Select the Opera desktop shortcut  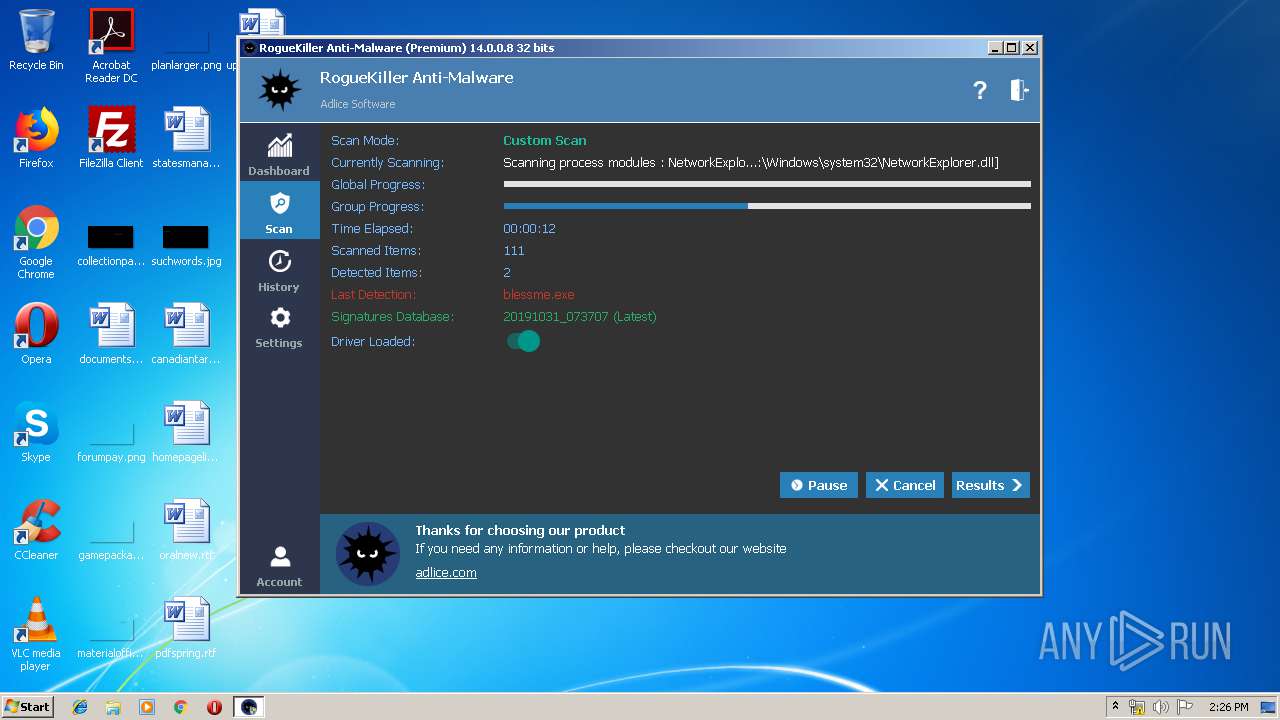36,334
